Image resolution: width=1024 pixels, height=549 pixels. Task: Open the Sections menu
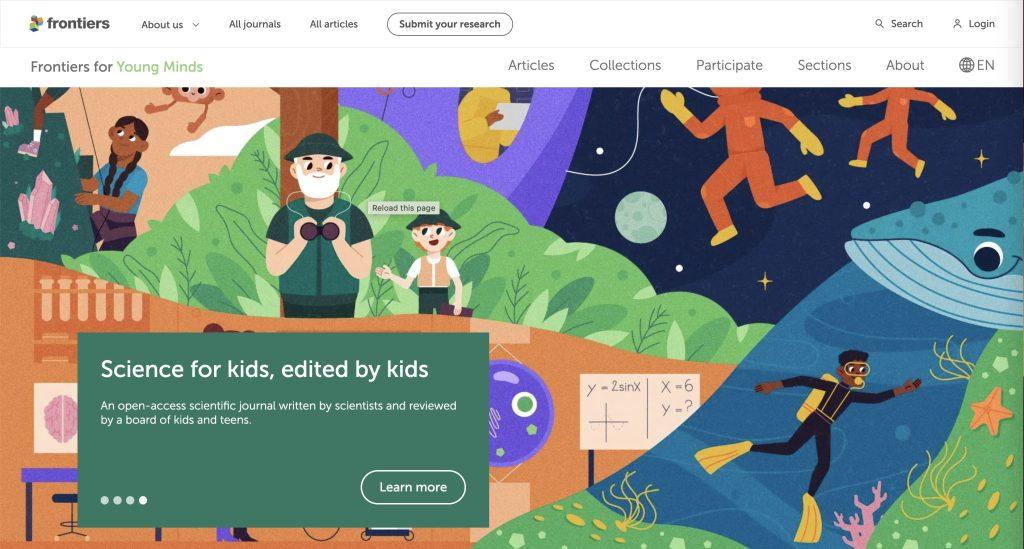pyautogui.click(x=824, y=65)
